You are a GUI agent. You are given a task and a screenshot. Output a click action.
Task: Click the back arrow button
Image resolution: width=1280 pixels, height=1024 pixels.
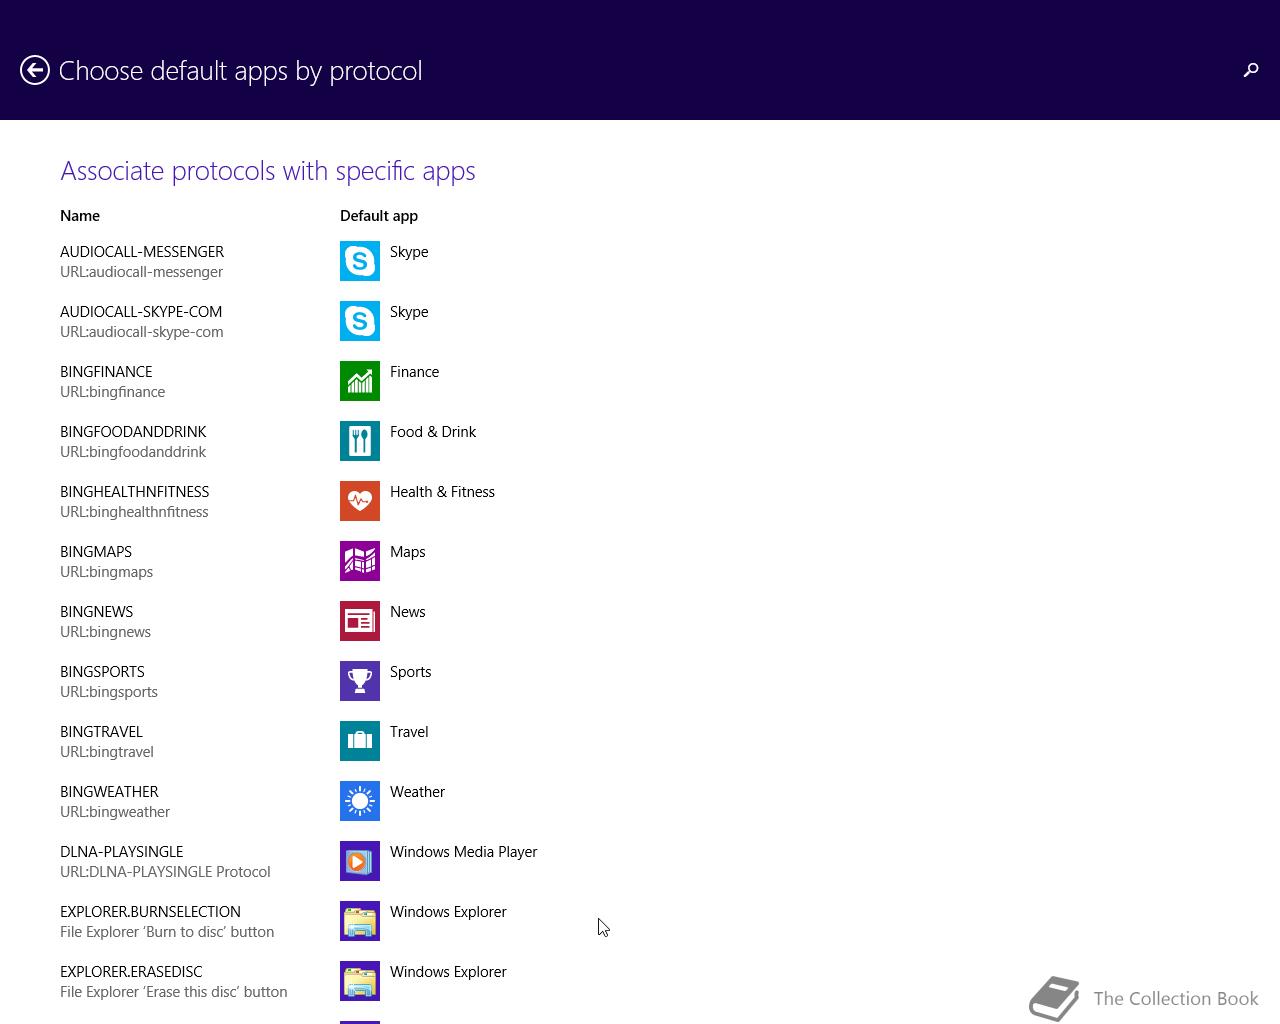click(35, 70)
